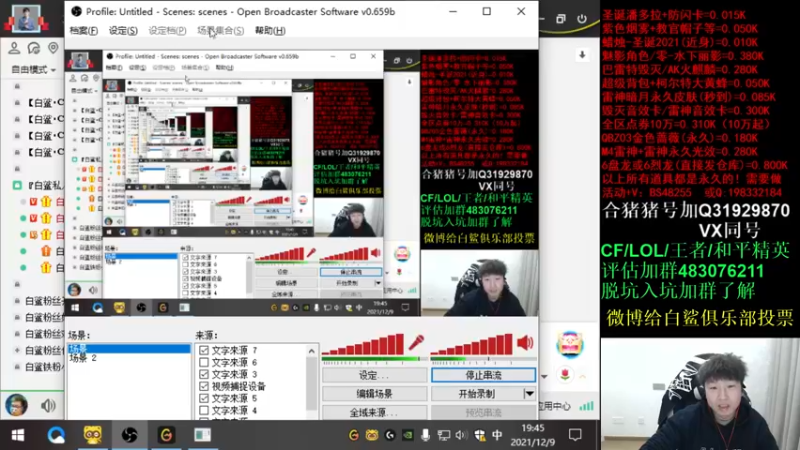Screen dimensions: 800x450
Task: Click the person contacts icon in chat sidebar
Action: [x=14, y=48]
